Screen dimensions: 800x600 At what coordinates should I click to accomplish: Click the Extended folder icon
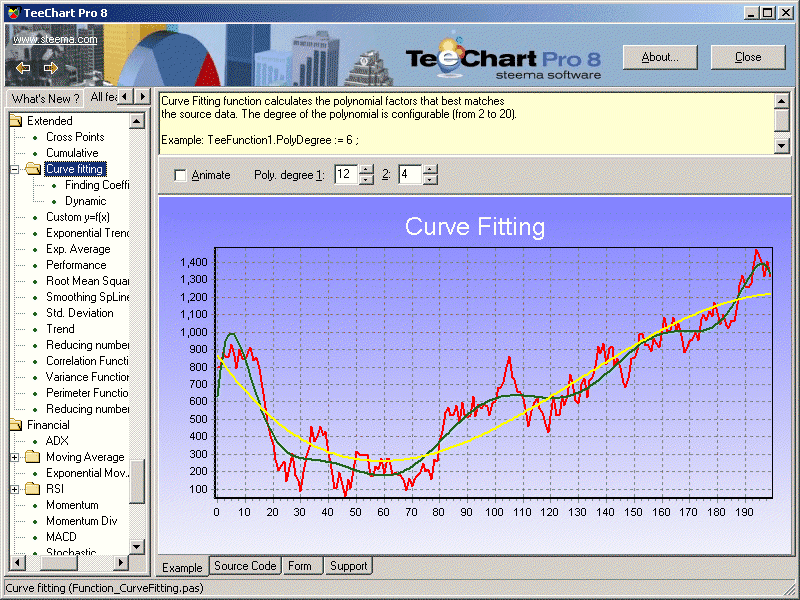[x=16, y=121]
